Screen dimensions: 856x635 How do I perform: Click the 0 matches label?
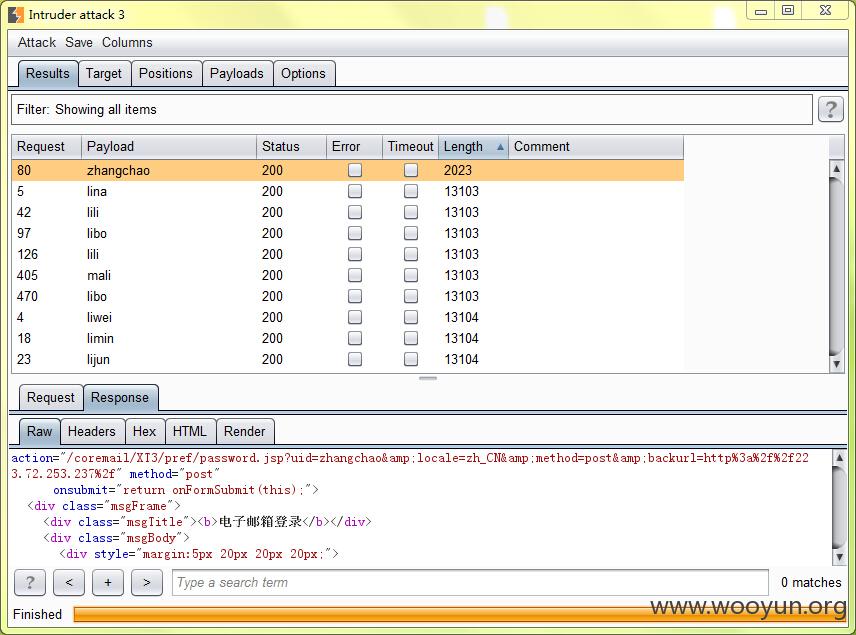(x=811, y=583)
